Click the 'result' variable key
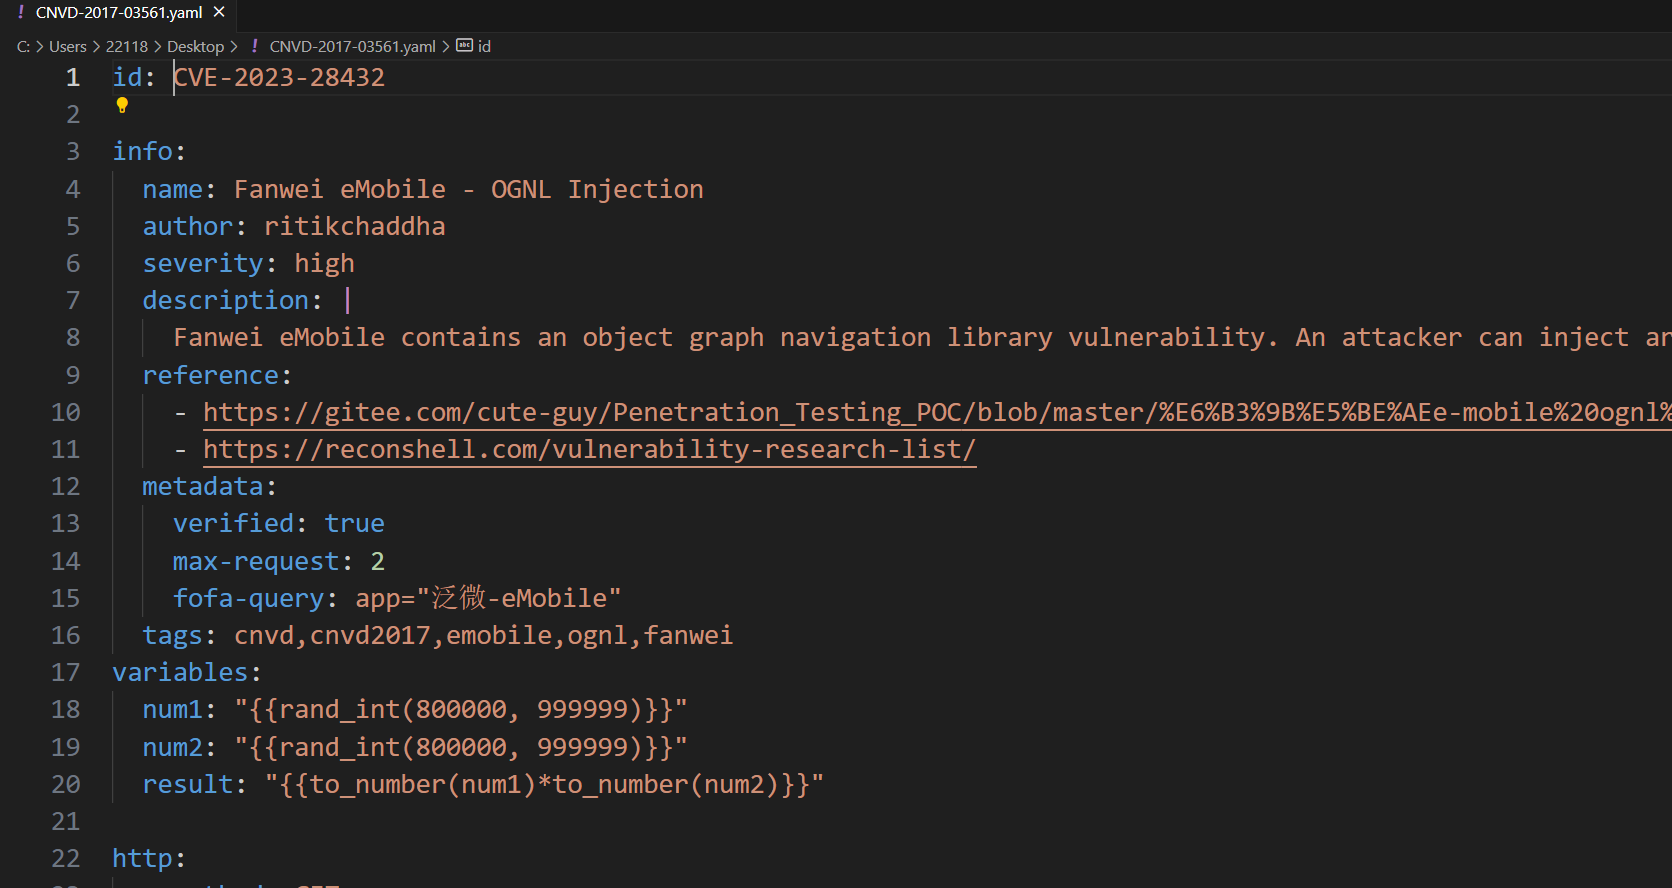Viewport: 1672px width, 888px height. coord(187,784)
